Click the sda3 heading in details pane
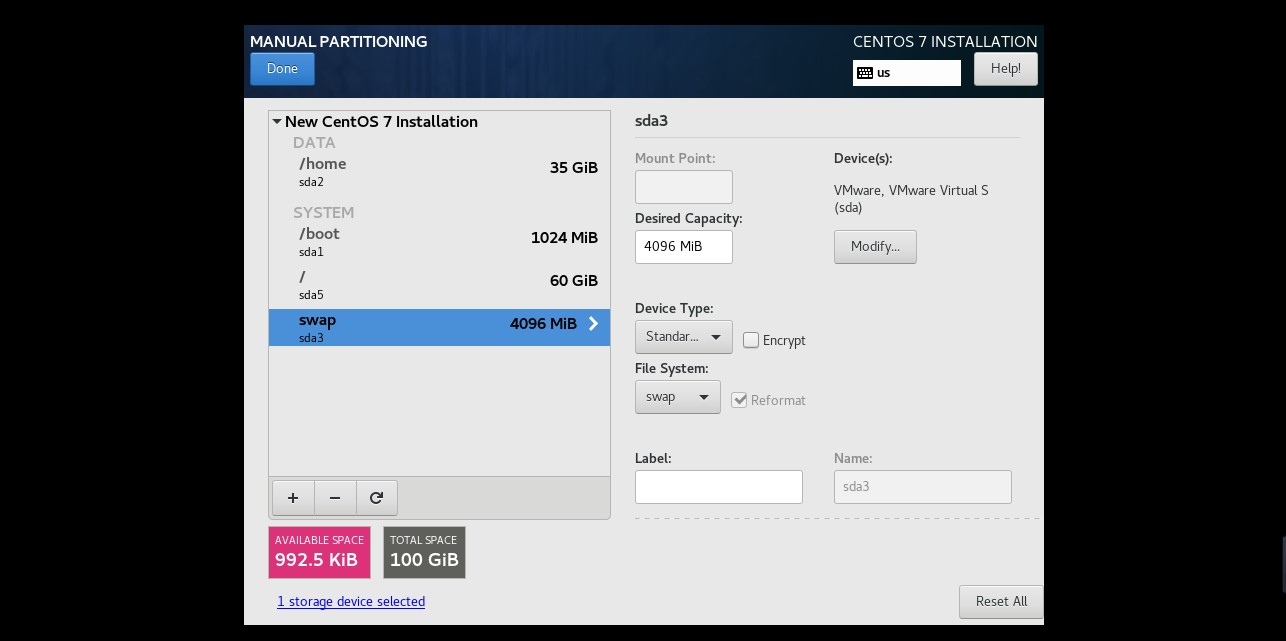 651,121
